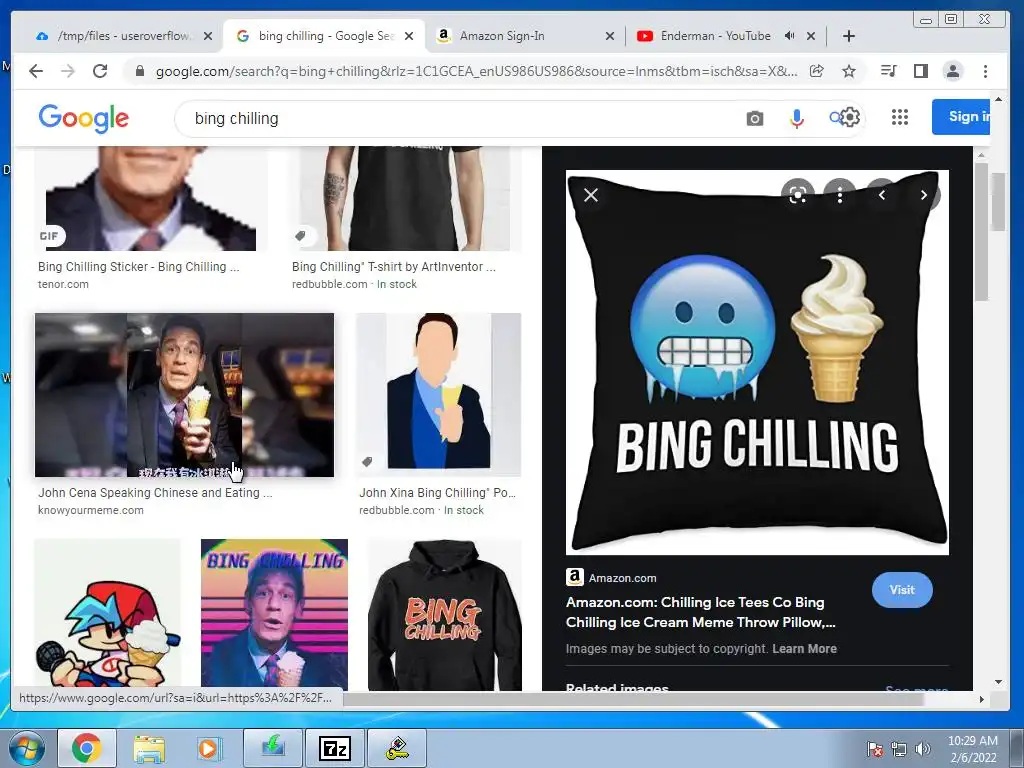Screen dimensions: 1024x768
Task: Mute audio on Enderman YouTube tab
Action: click(790, 36)
